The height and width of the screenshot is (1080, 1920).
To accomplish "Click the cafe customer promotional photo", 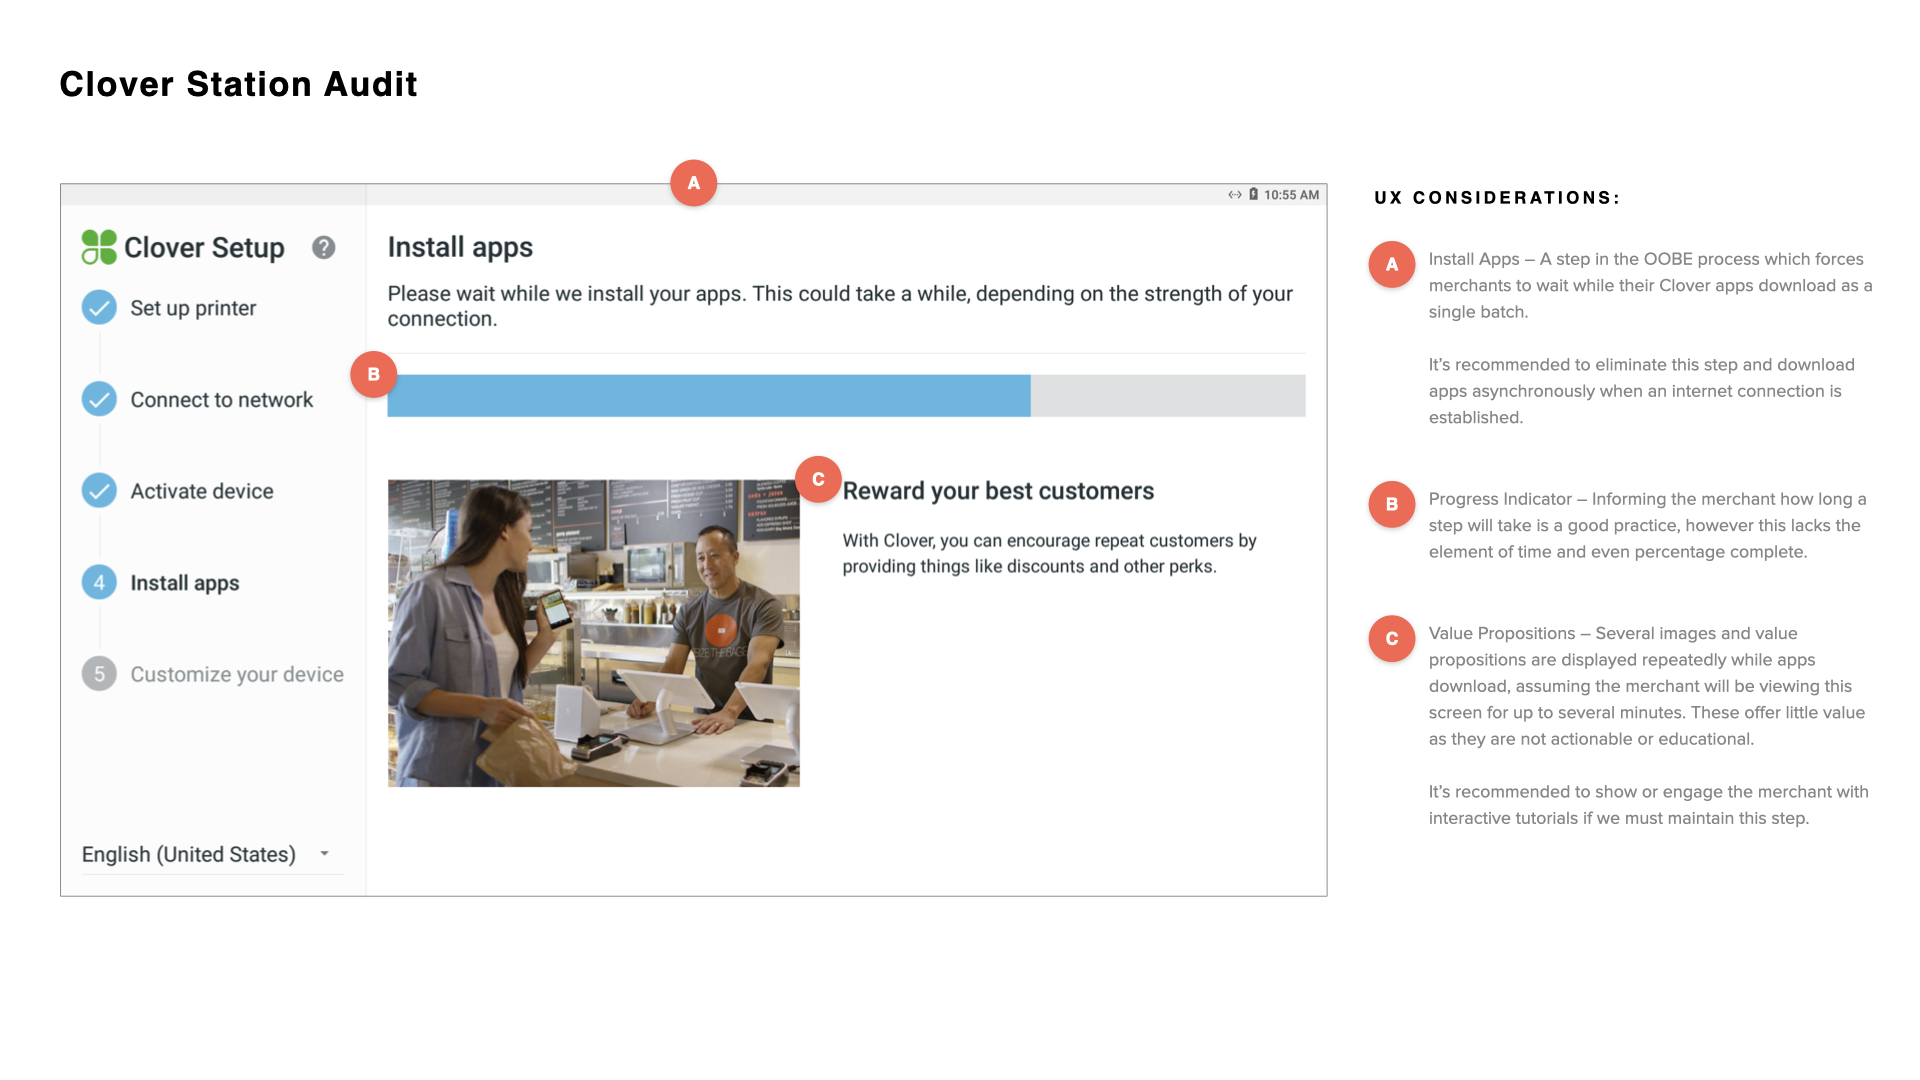I will pyautogui.click(x=593, y=632).
